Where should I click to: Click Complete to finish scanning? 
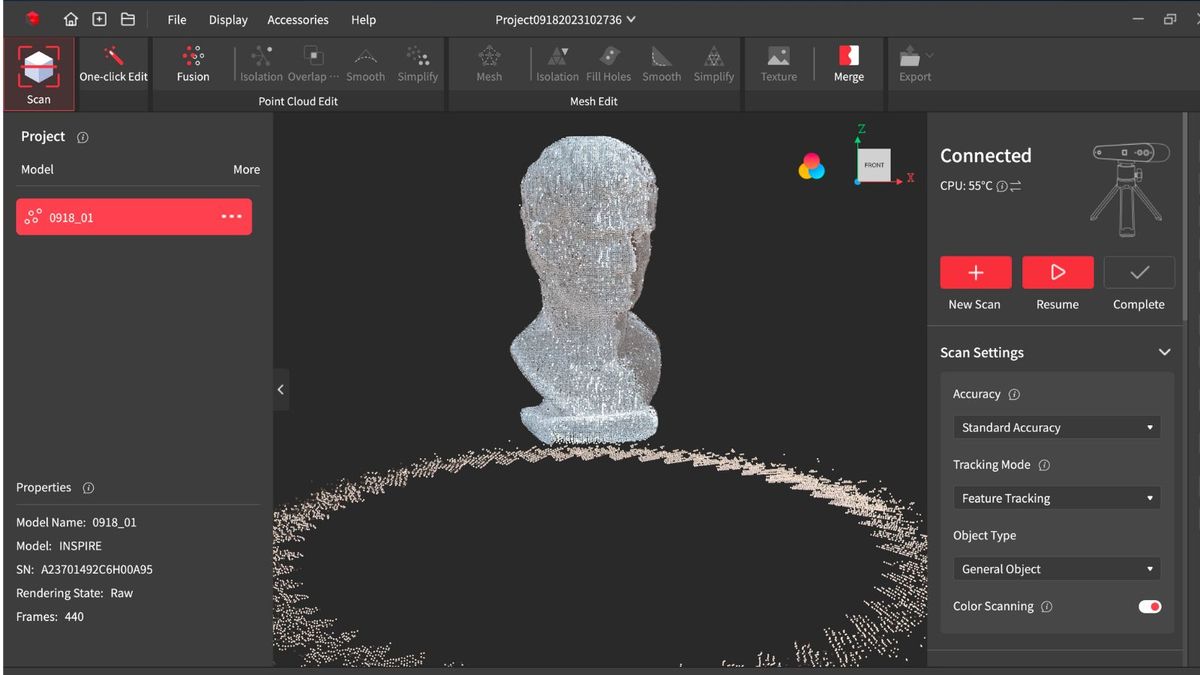[x=1138, y=271]
